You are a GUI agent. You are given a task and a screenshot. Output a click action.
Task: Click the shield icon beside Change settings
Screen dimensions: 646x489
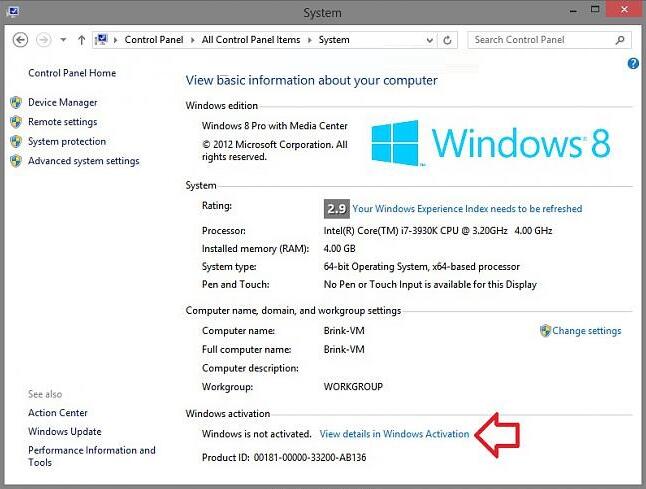pos(545,330)
